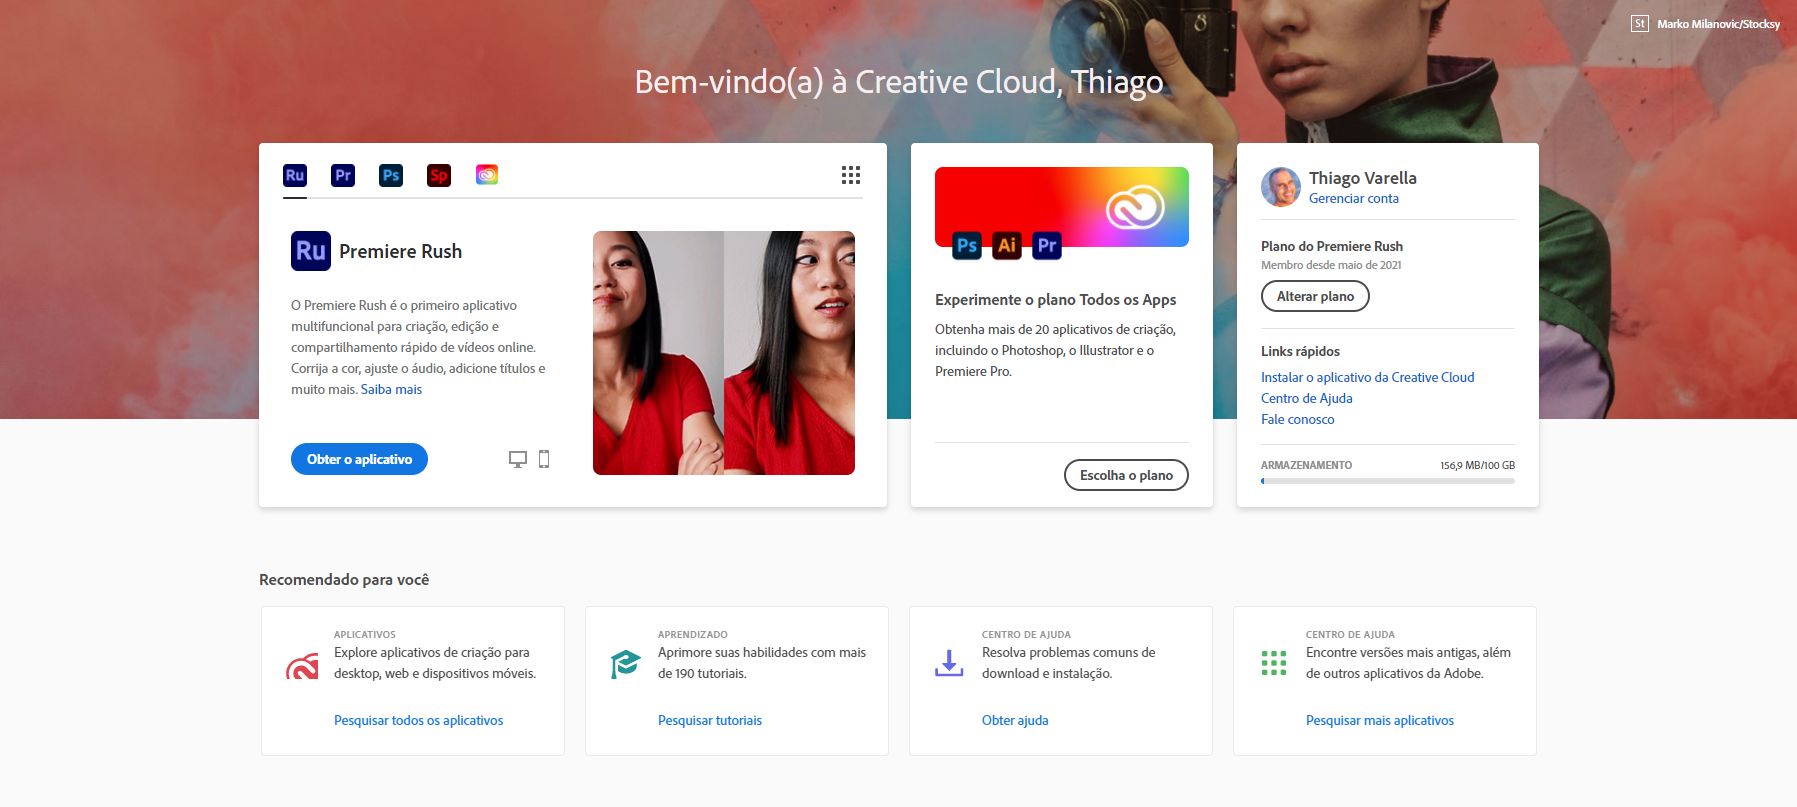Open the Saiba mais link
The height and width of the screenshot is (807, 1797).
391,389
